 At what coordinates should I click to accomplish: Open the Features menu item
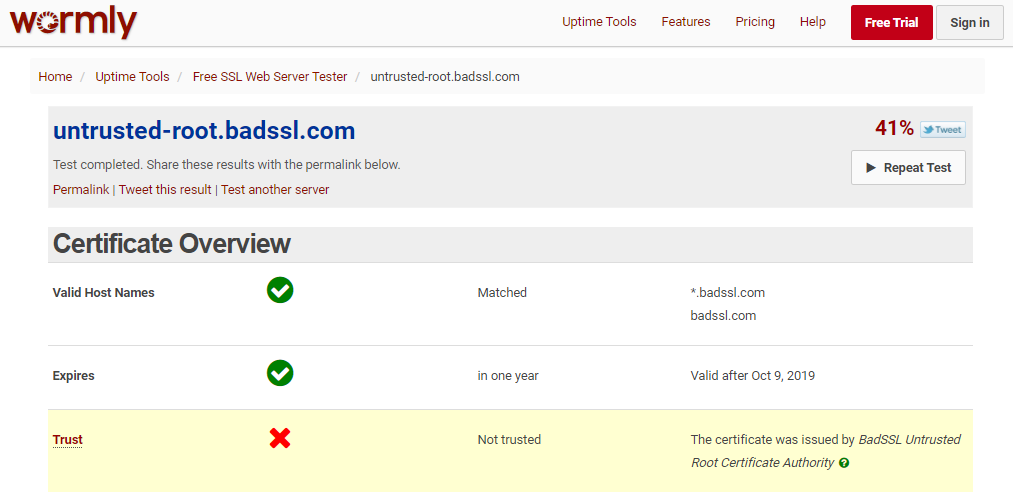(686, 22)
